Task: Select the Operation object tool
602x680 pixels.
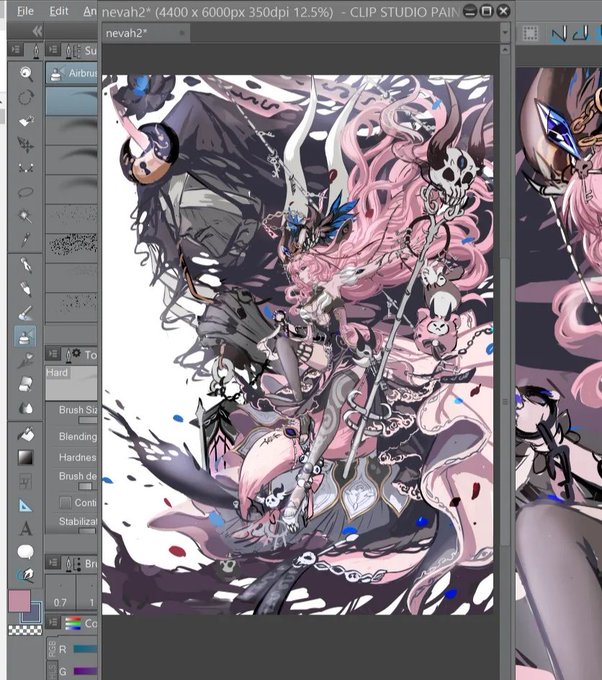Action: point(26,121)
